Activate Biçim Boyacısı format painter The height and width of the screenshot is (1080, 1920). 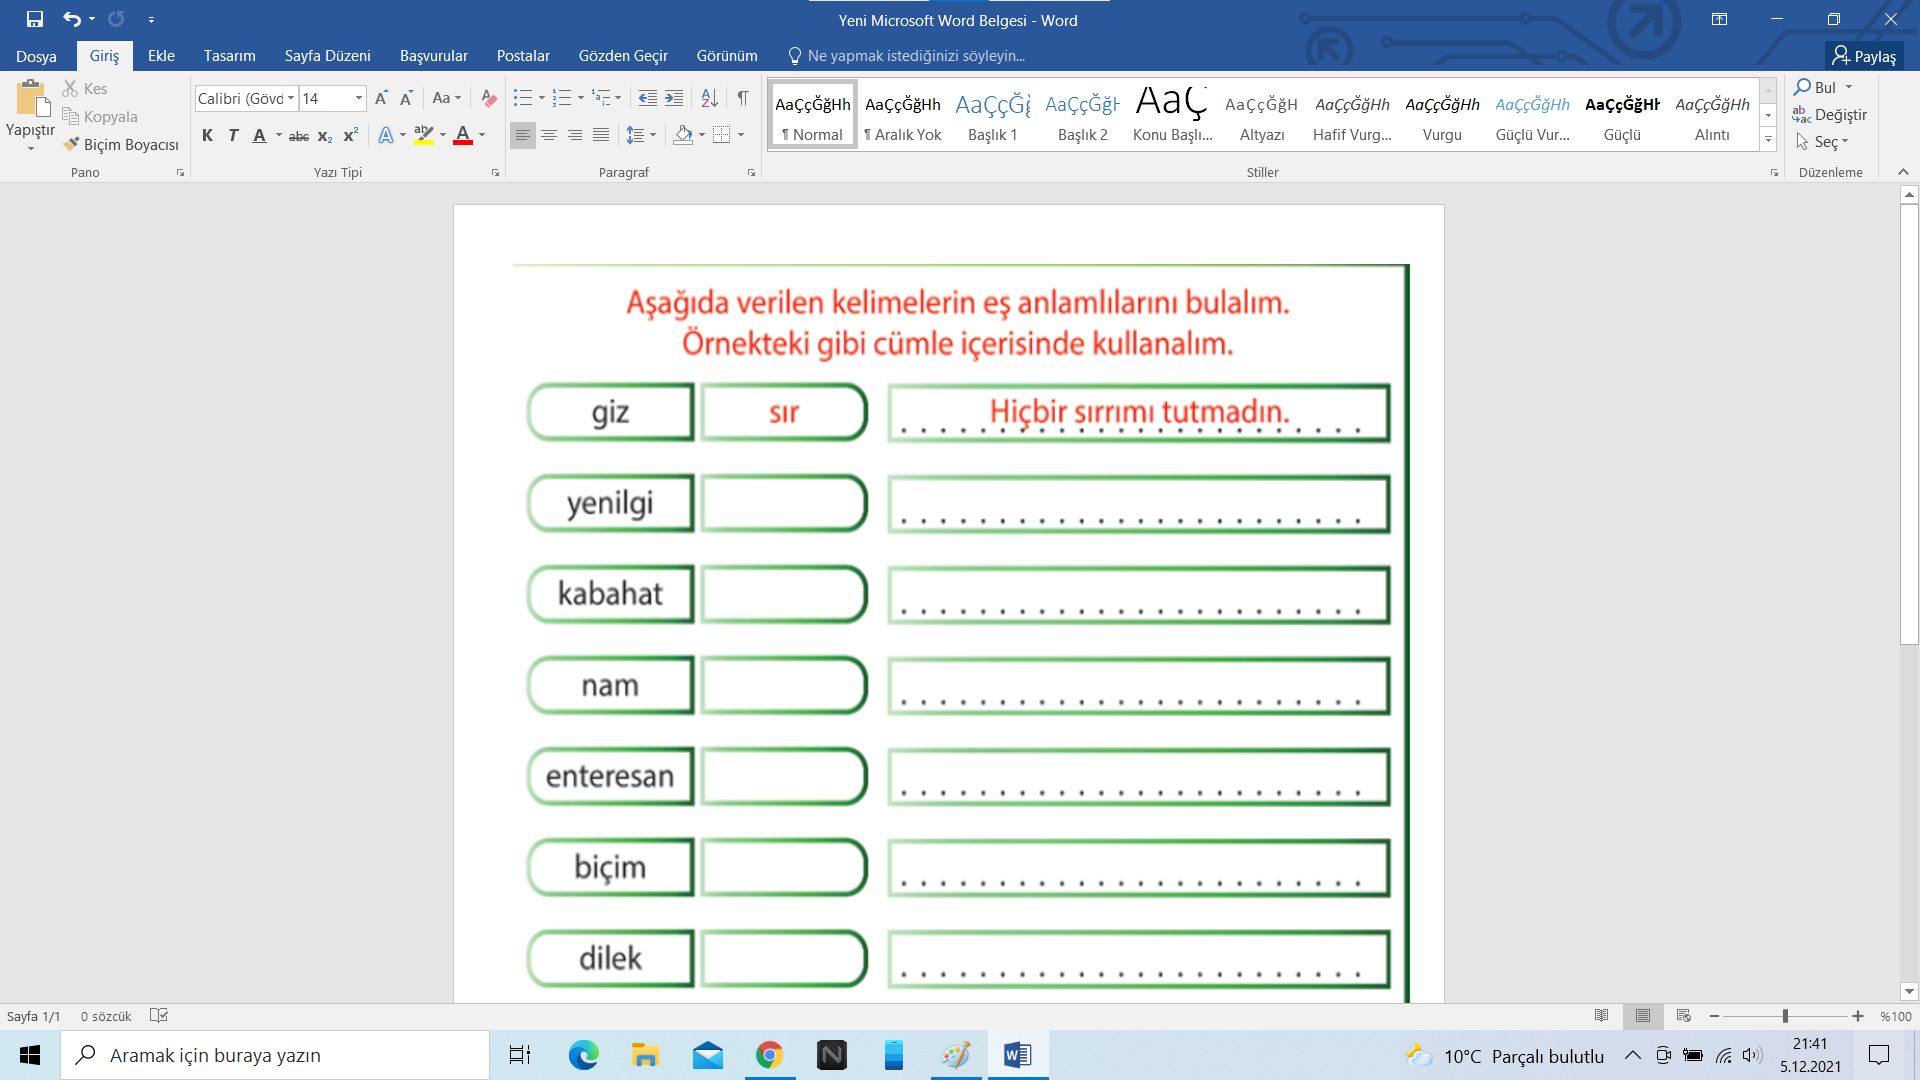coord(121,145)
